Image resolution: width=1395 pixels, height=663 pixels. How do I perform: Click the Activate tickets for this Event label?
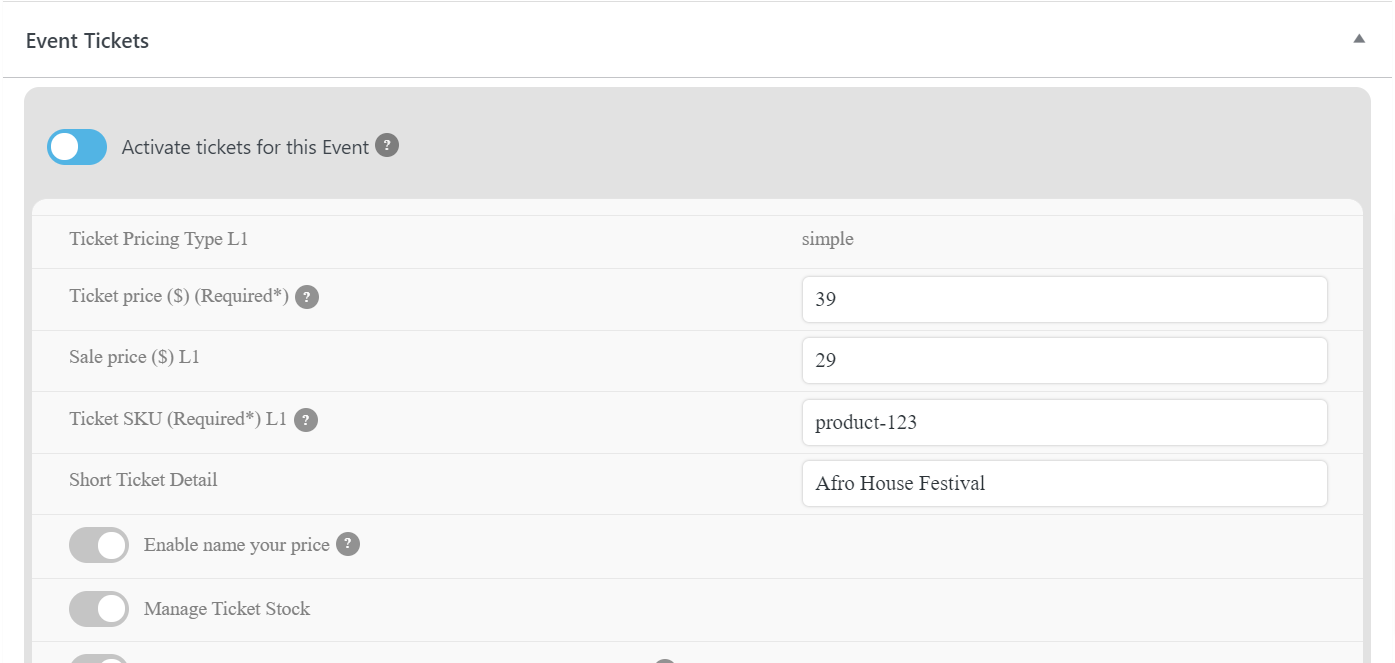pos(245,147)
